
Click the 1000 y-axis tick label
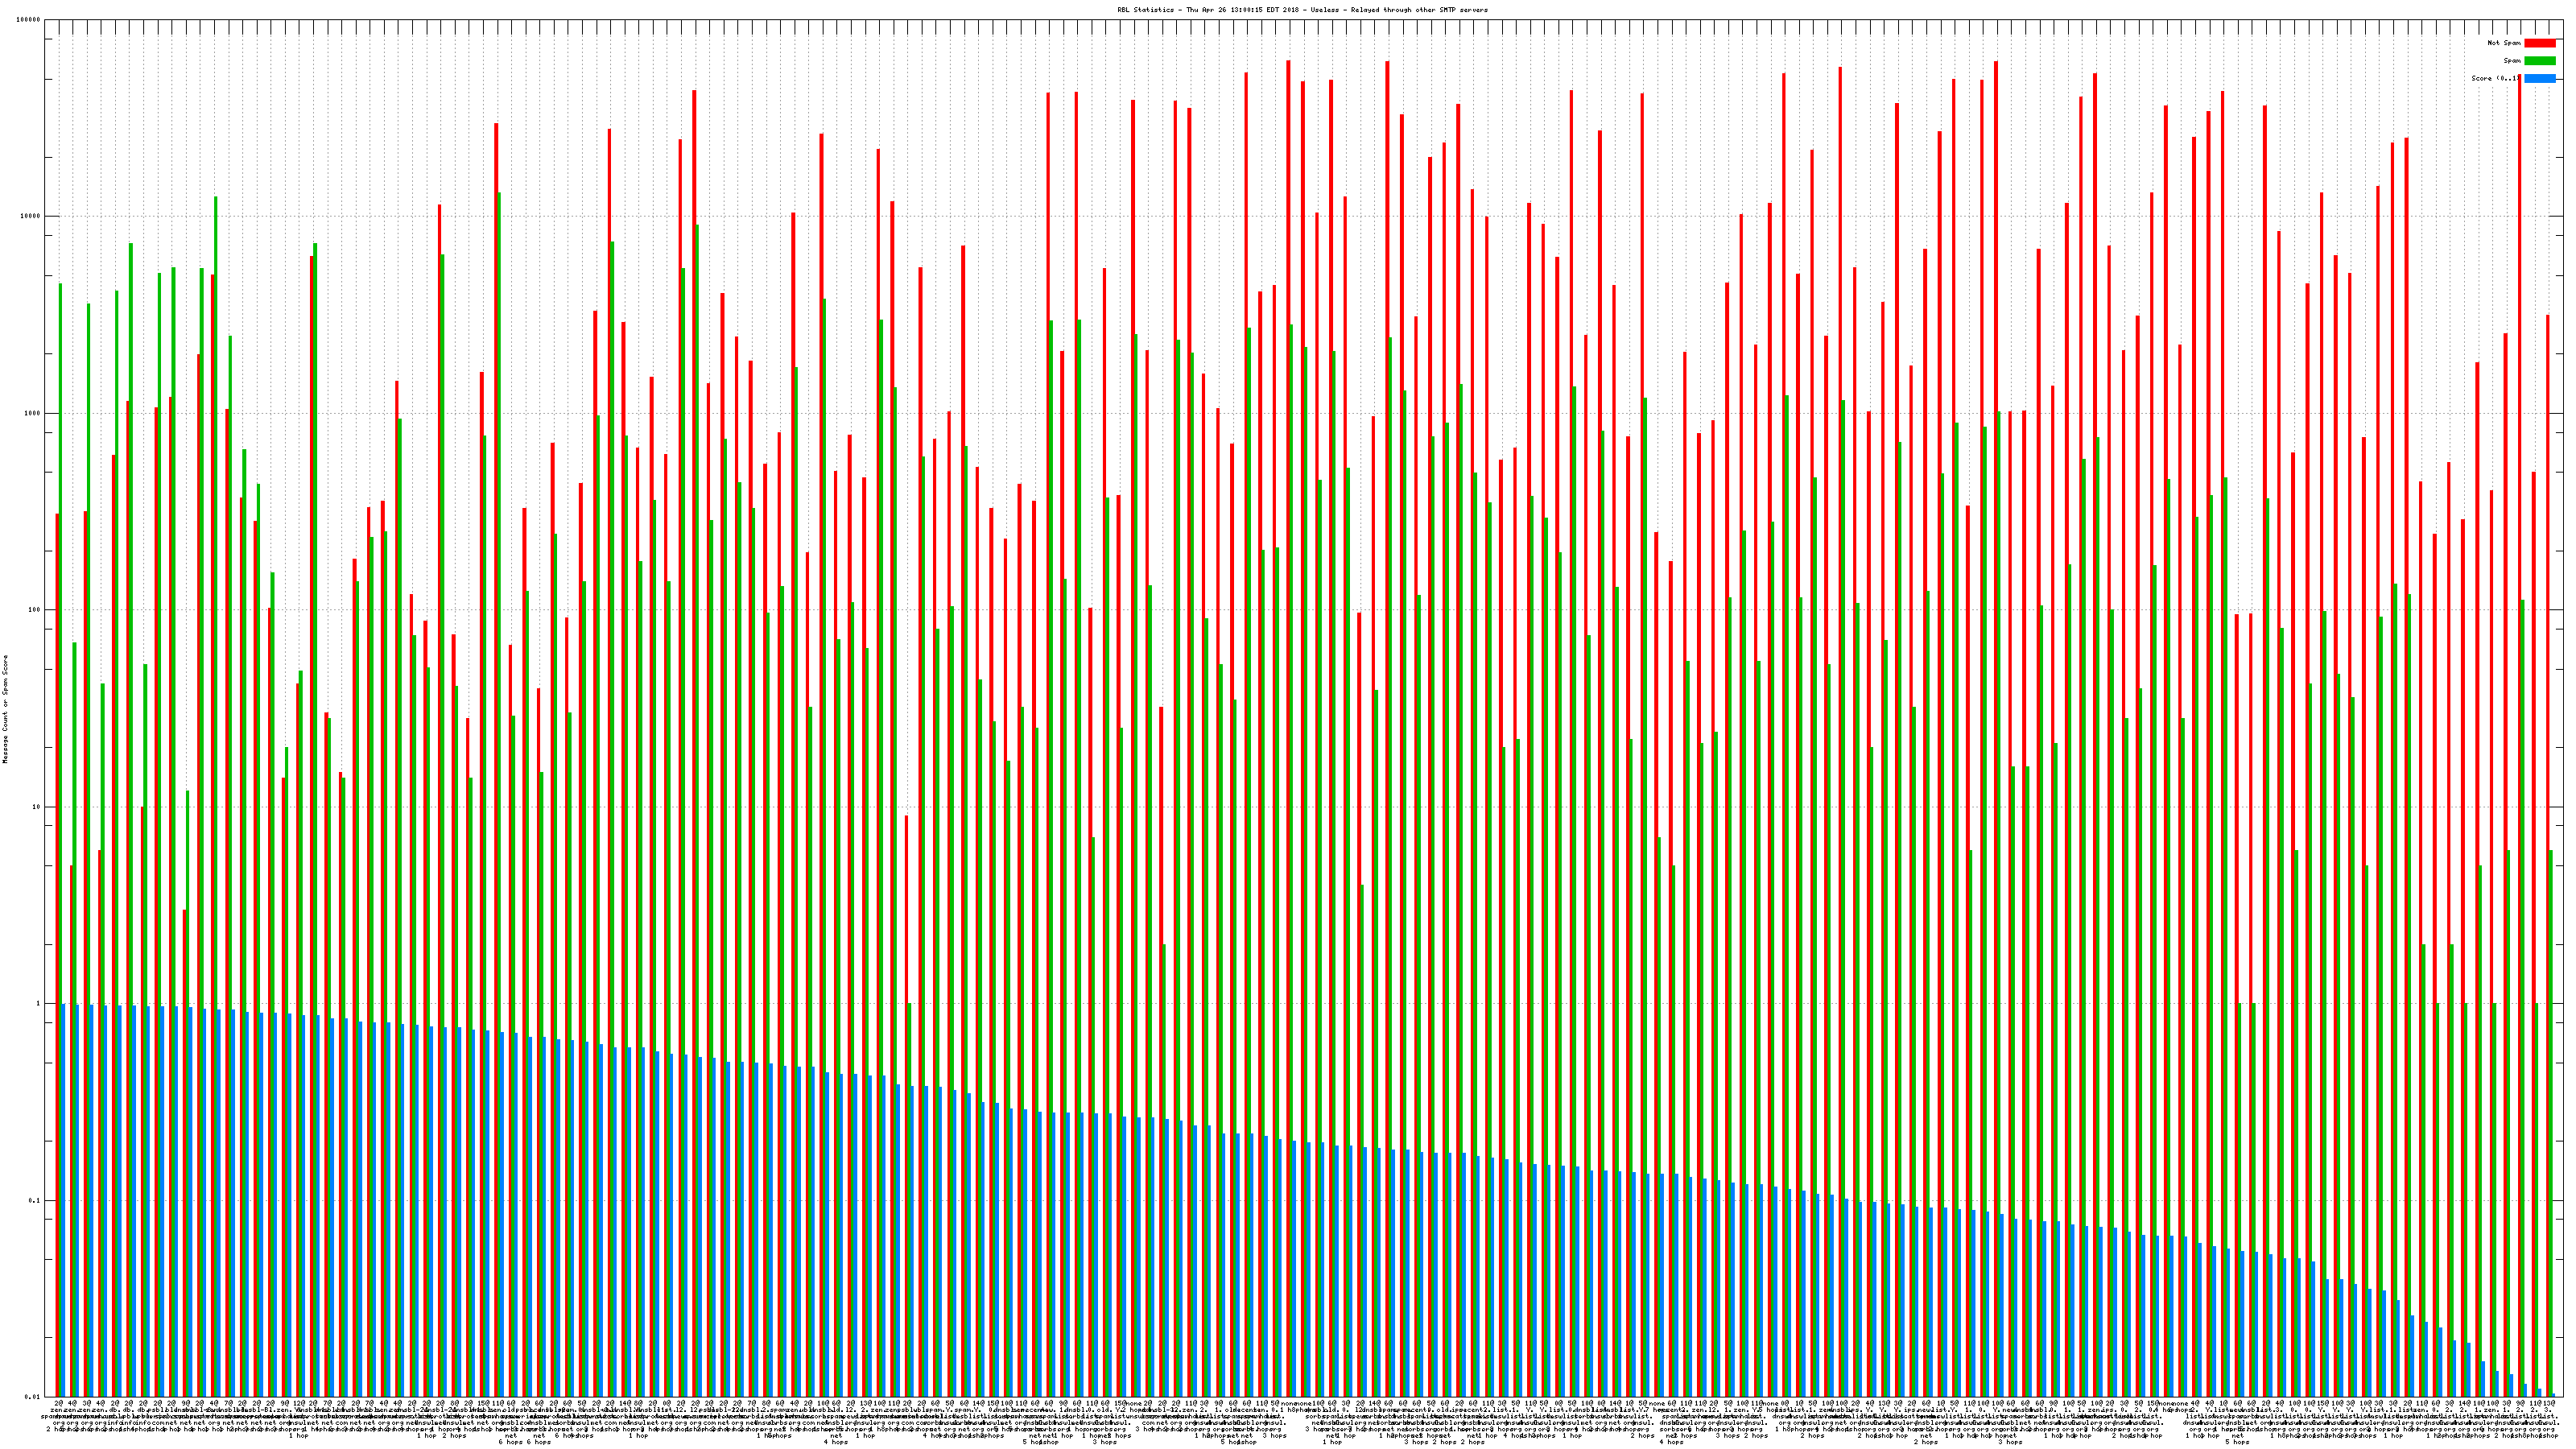[x=33, y=413]
